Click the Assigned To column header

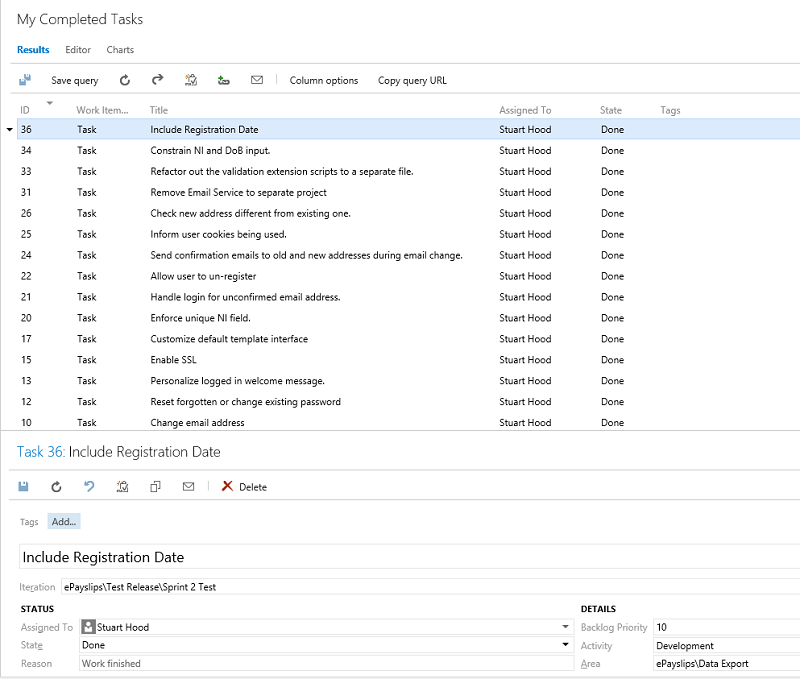(525, 110)
